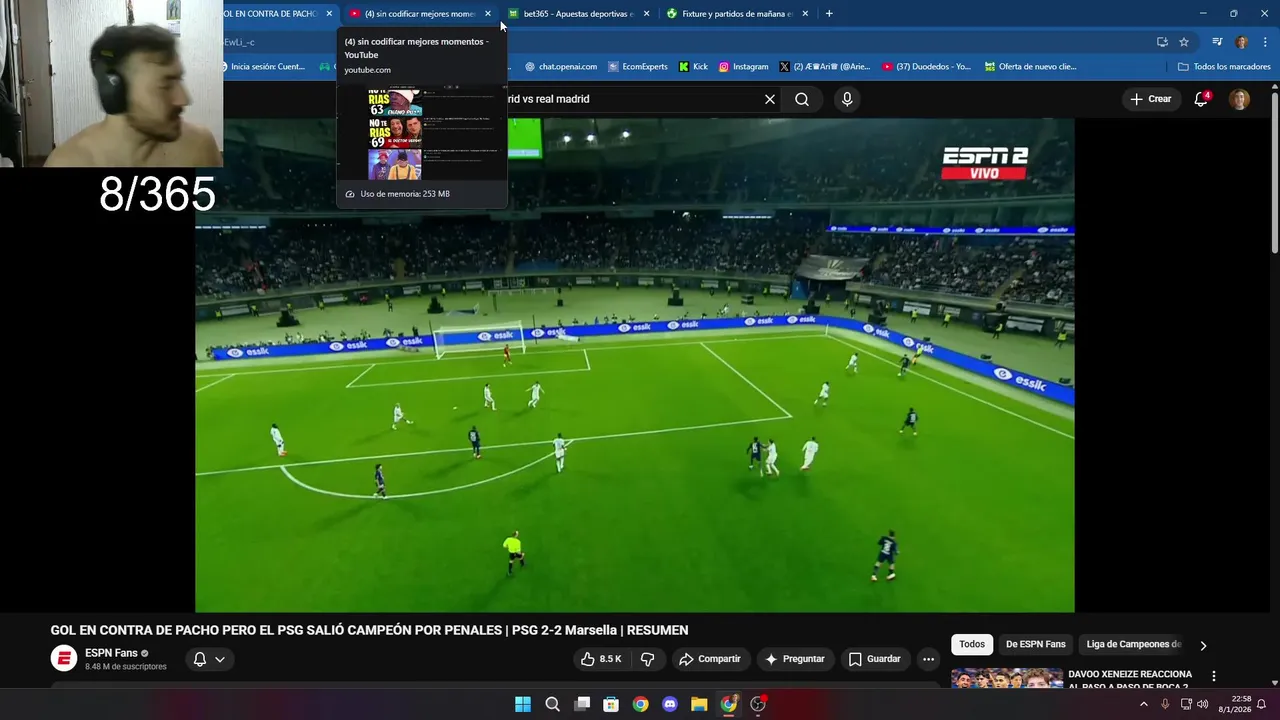1280x720 pixels.
Task: Open the ESPN Fans channel name
Action: (111, 653)
